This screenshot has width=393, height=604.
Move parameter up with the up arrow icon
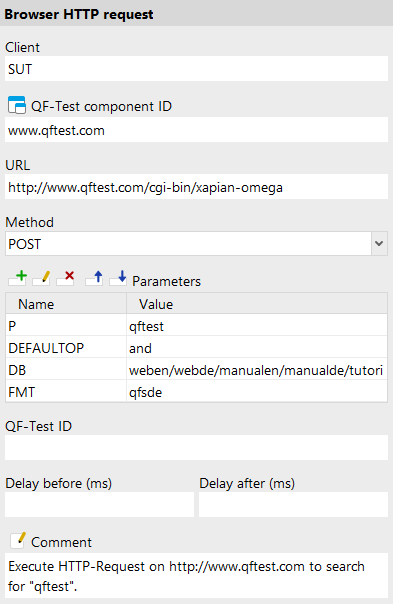pos(94,278)
